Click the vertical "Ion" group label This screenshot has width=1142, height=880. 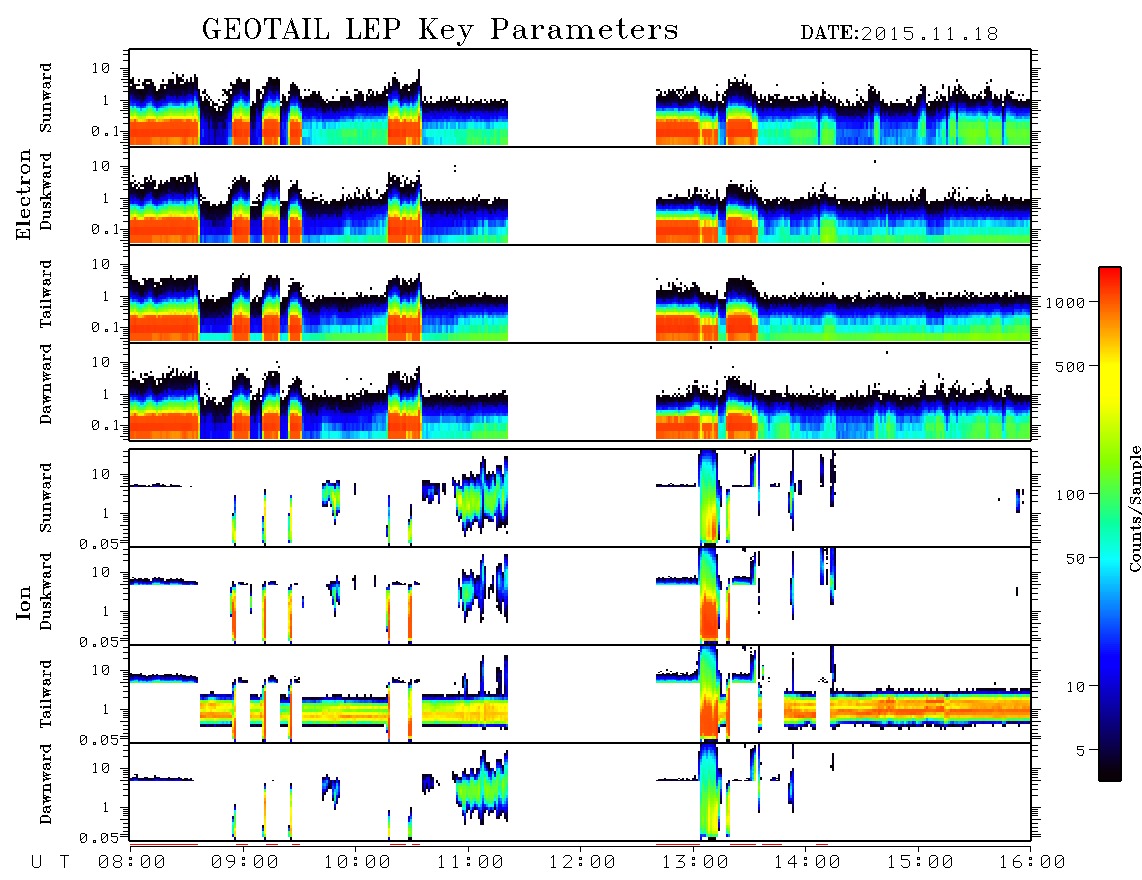pos(24,602)
